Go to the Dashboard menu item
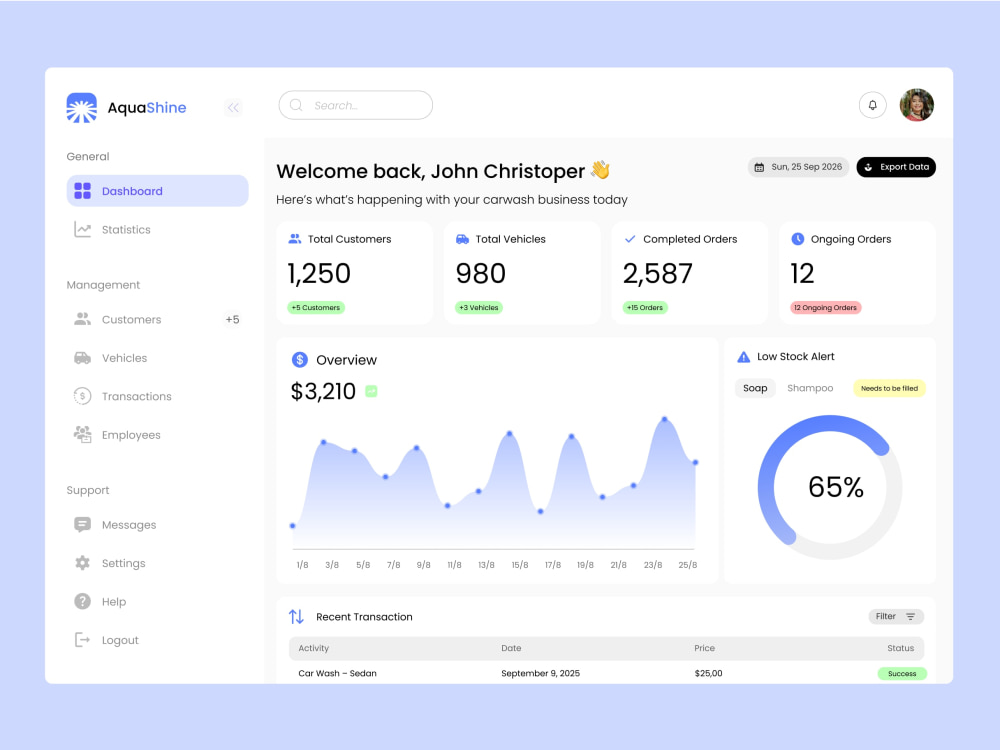Image resolution: width=1000 pixels, height=750 pixels. pos(158,191)
